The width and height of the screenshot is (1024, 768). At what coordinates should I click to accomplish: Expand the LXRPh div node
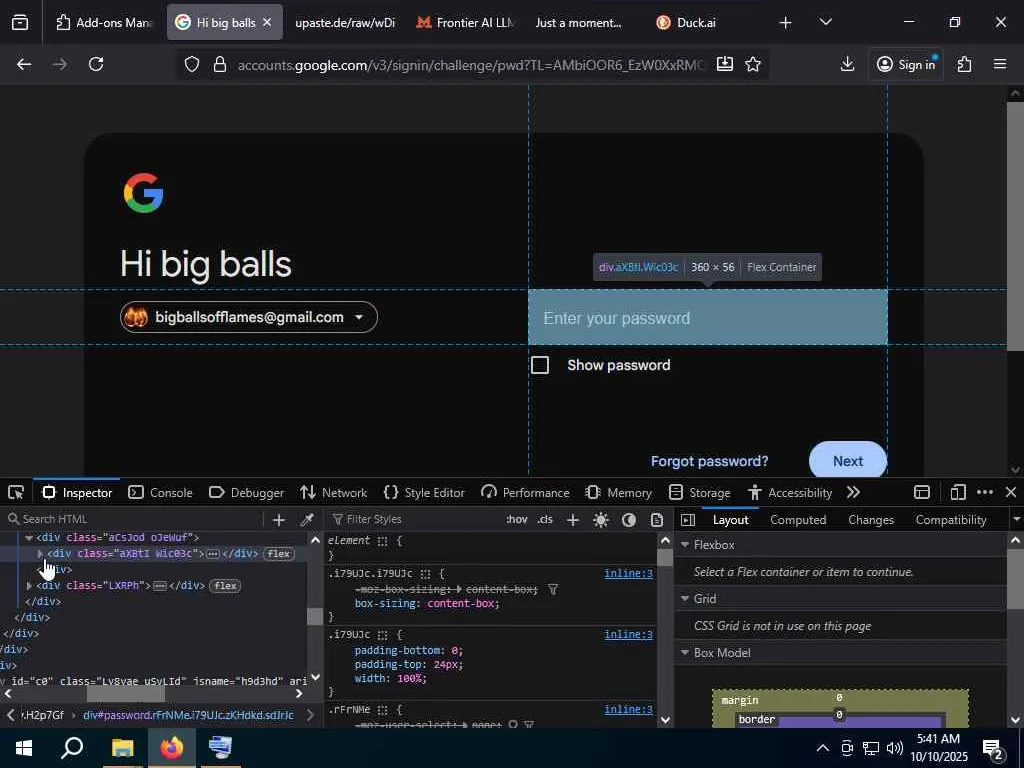click(x=29, y=586)
